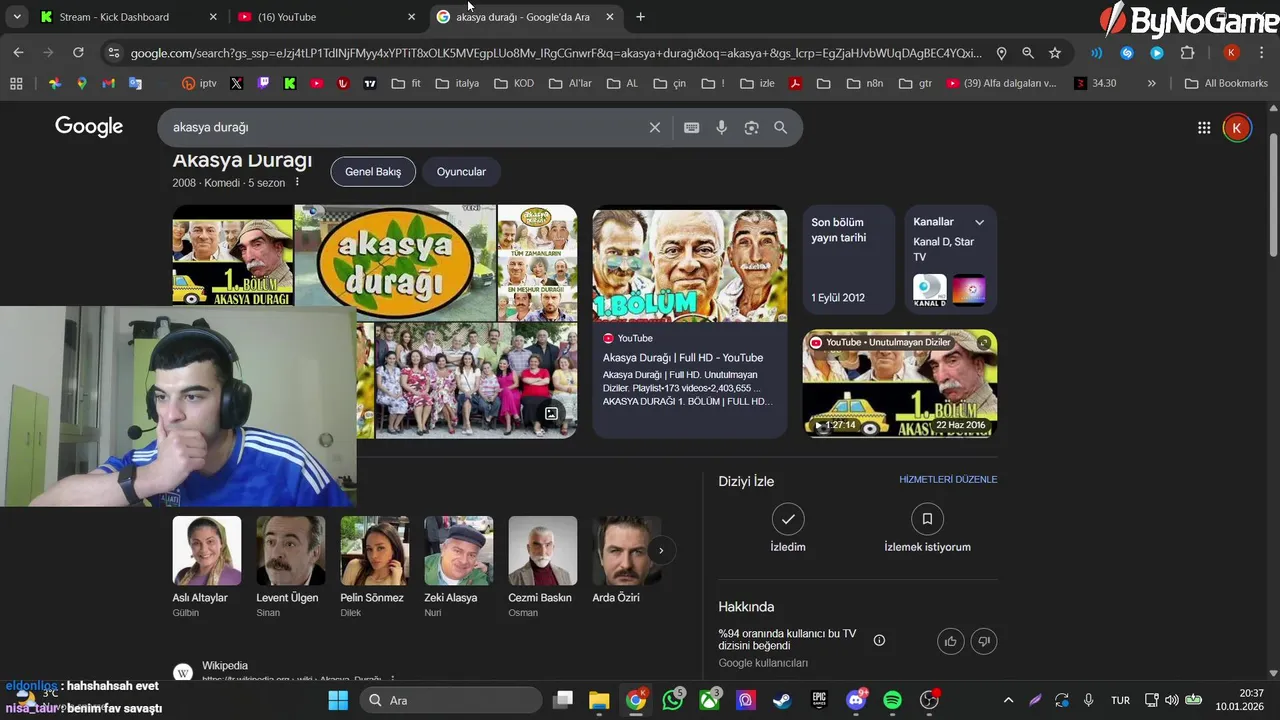Open OBS Studio from the taskbar
The image size is (1280, 720).
tap(930, 700)
